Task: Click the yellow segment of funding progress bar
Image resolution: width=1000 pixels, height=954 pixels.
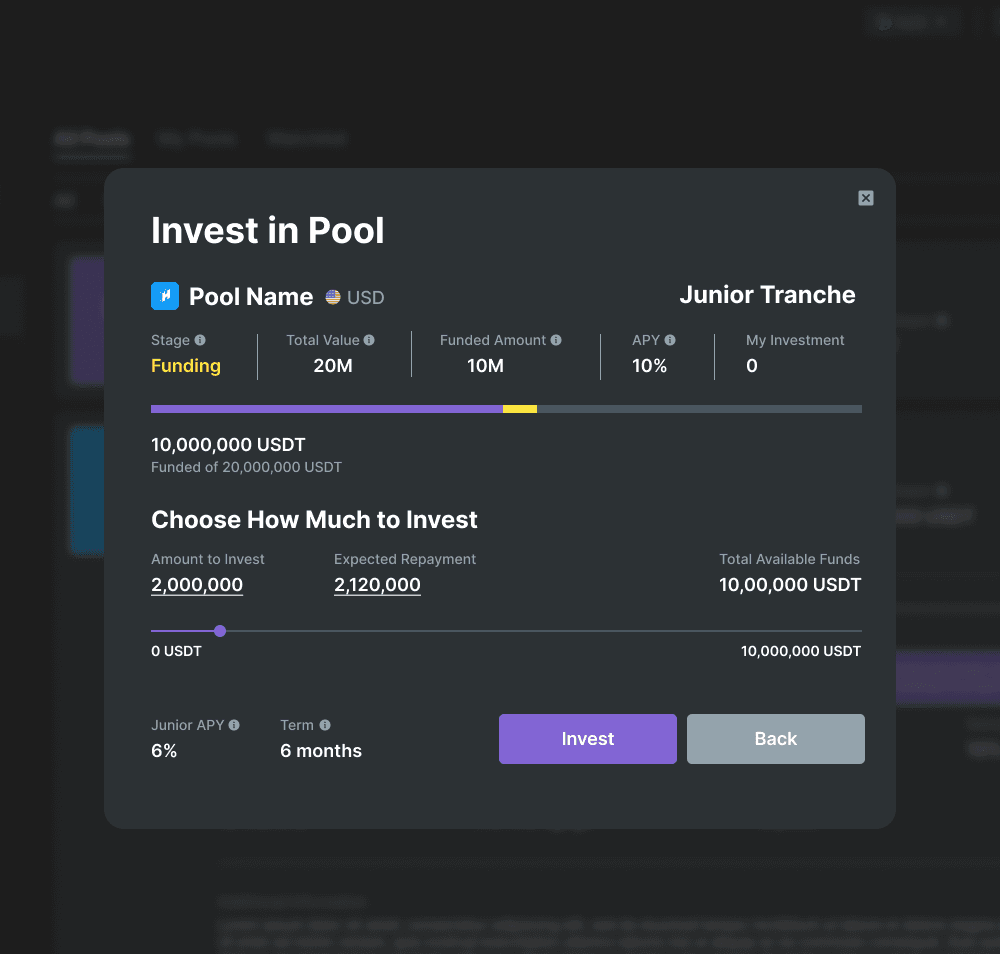Action: tap(520, 409)
